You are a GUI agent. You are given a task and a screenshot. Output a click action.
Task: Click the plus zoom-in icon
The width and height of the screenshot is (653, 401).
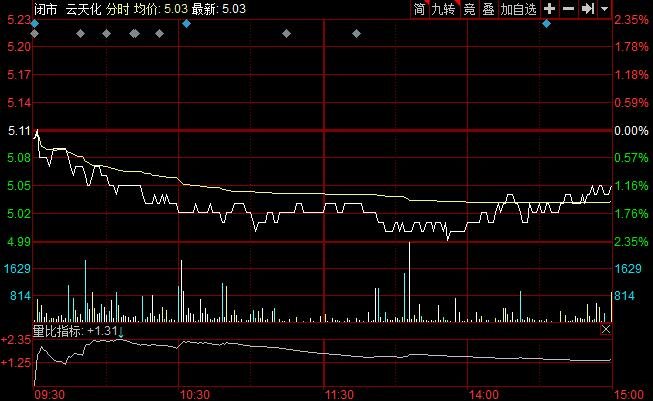[x=549, y=8]
